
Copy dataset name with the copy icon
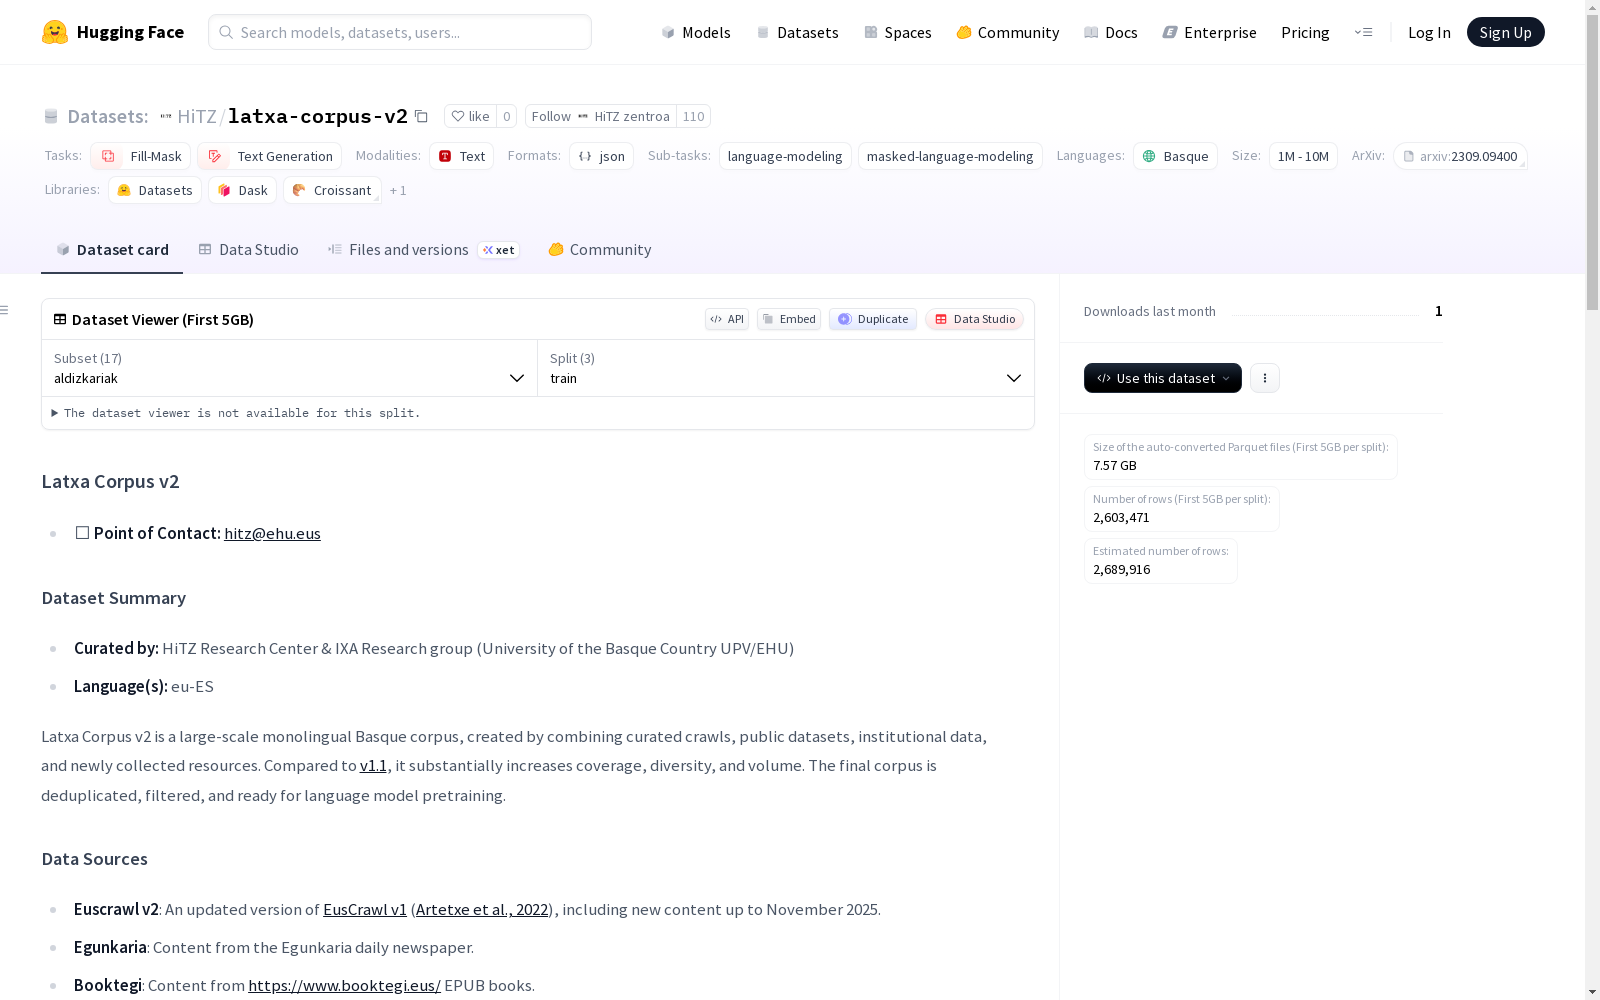(x=422, y=116)
